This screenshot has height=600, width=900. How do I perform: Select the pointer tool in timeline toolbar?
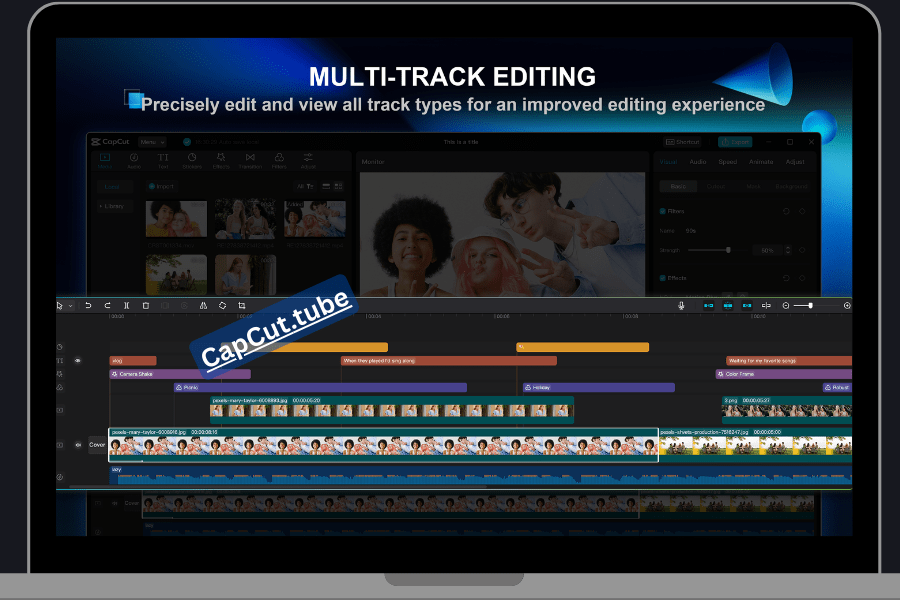(60, 306)
